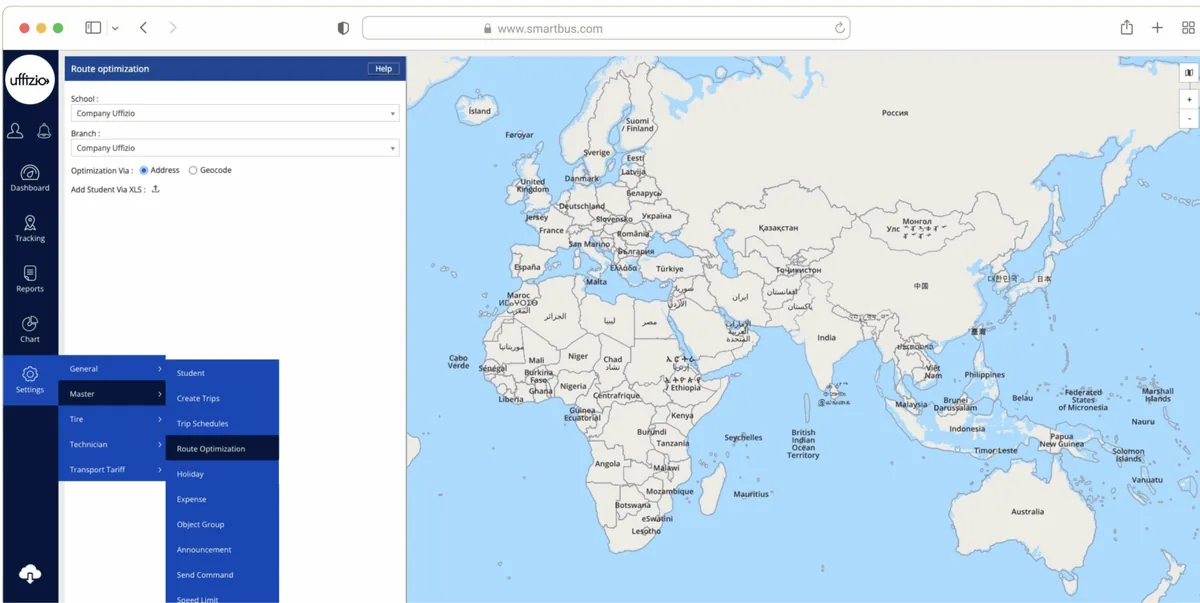Open Holiday menu item
This screenshot has width=1200, height=603.
222,474
